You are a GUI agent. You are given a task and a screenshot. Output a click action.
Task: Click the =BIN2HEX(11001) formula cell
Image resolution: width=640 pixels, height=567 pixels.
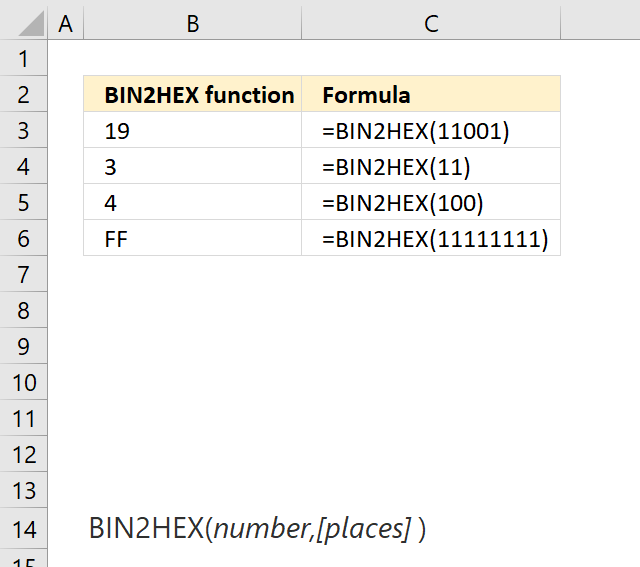pyautogui.click(x=431, y=130)
